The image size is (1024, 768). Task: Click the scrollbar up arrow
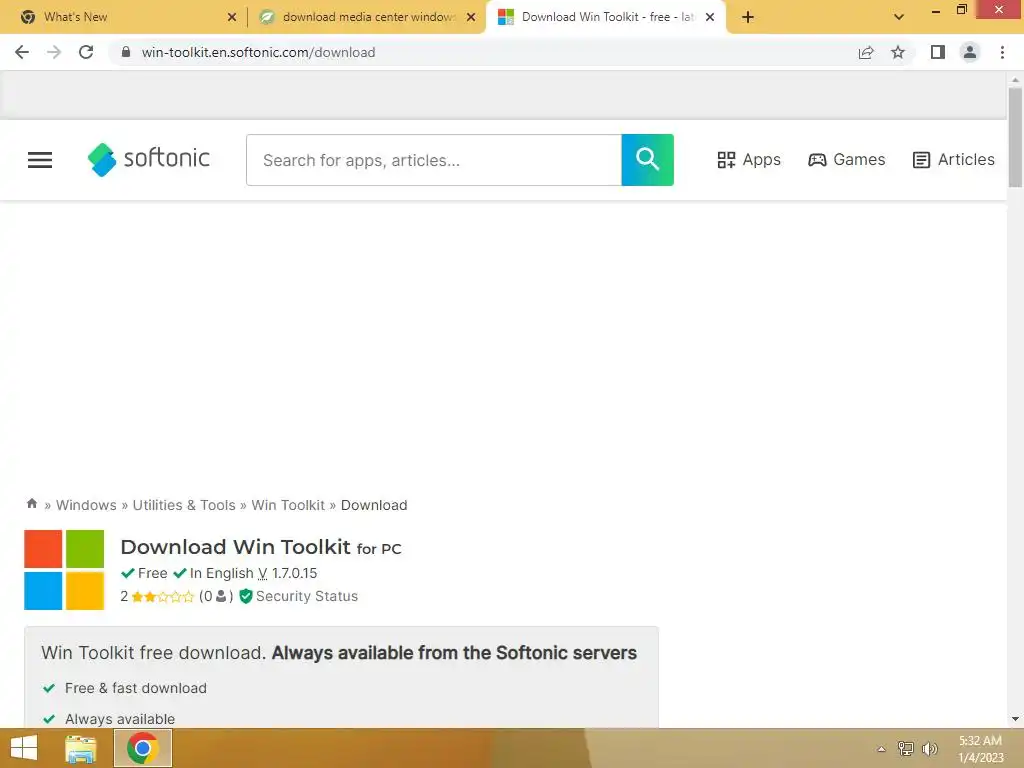point(1015,80)
